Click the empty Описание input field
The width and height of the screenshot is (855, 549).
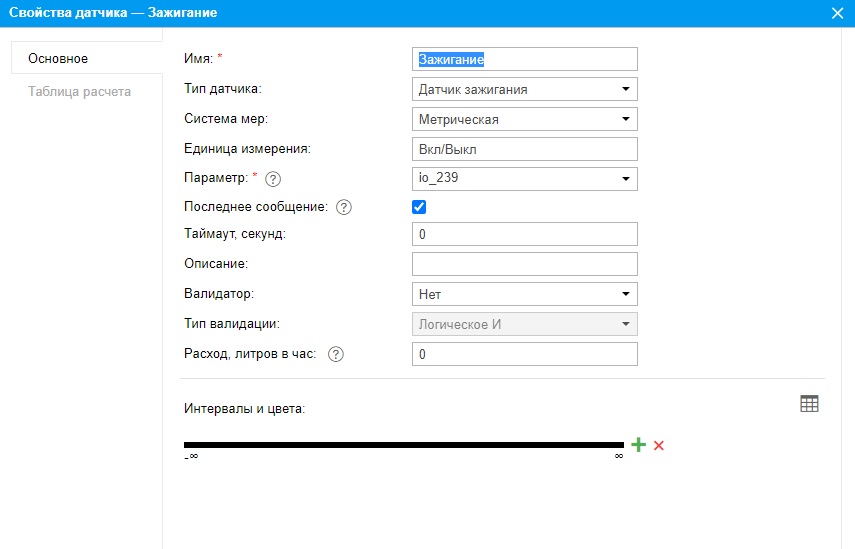525,264
